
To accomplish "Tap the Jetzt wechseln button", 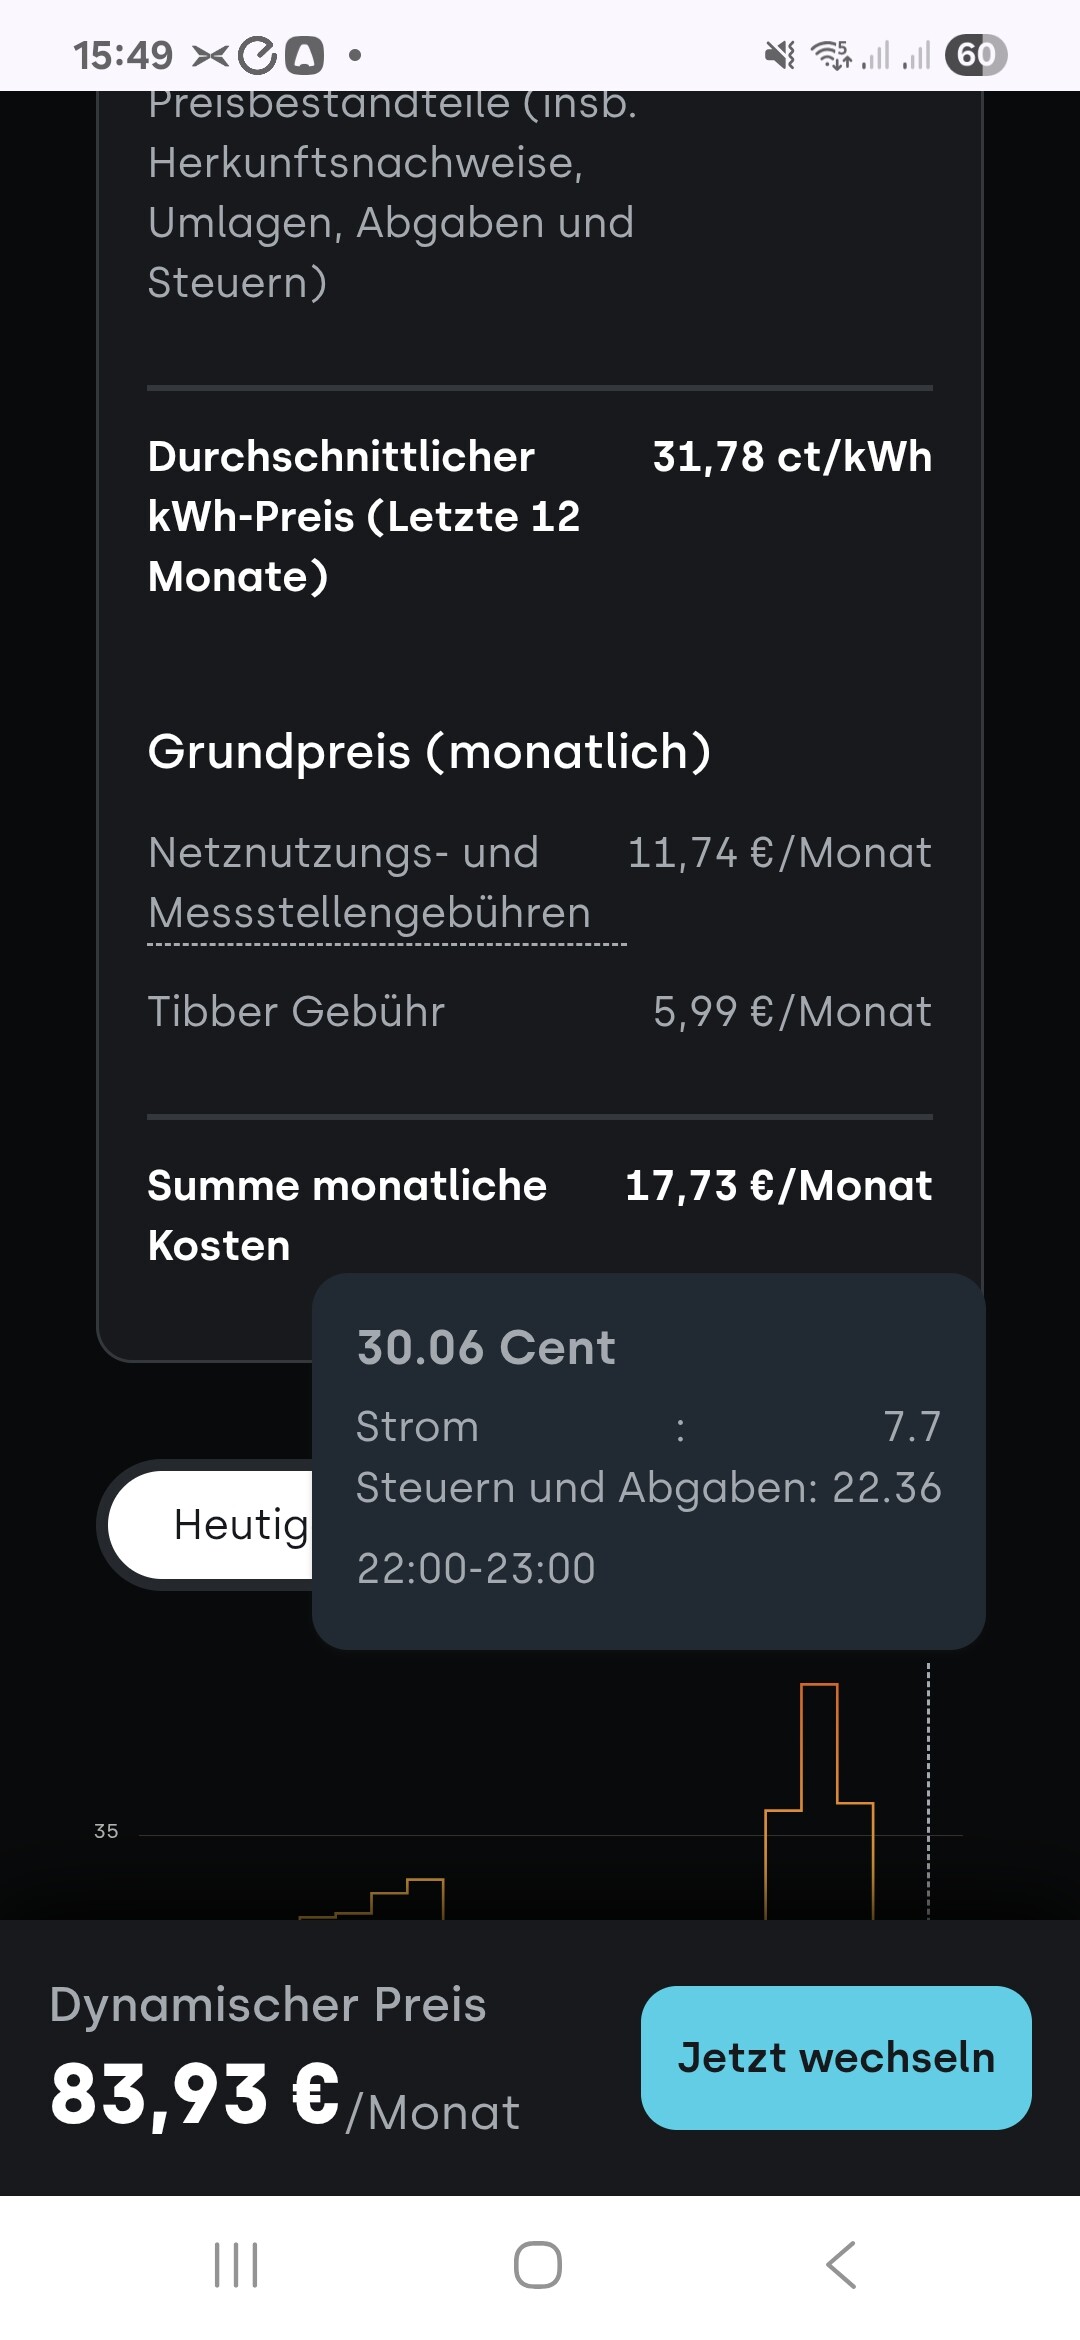I will (836, 2057).
